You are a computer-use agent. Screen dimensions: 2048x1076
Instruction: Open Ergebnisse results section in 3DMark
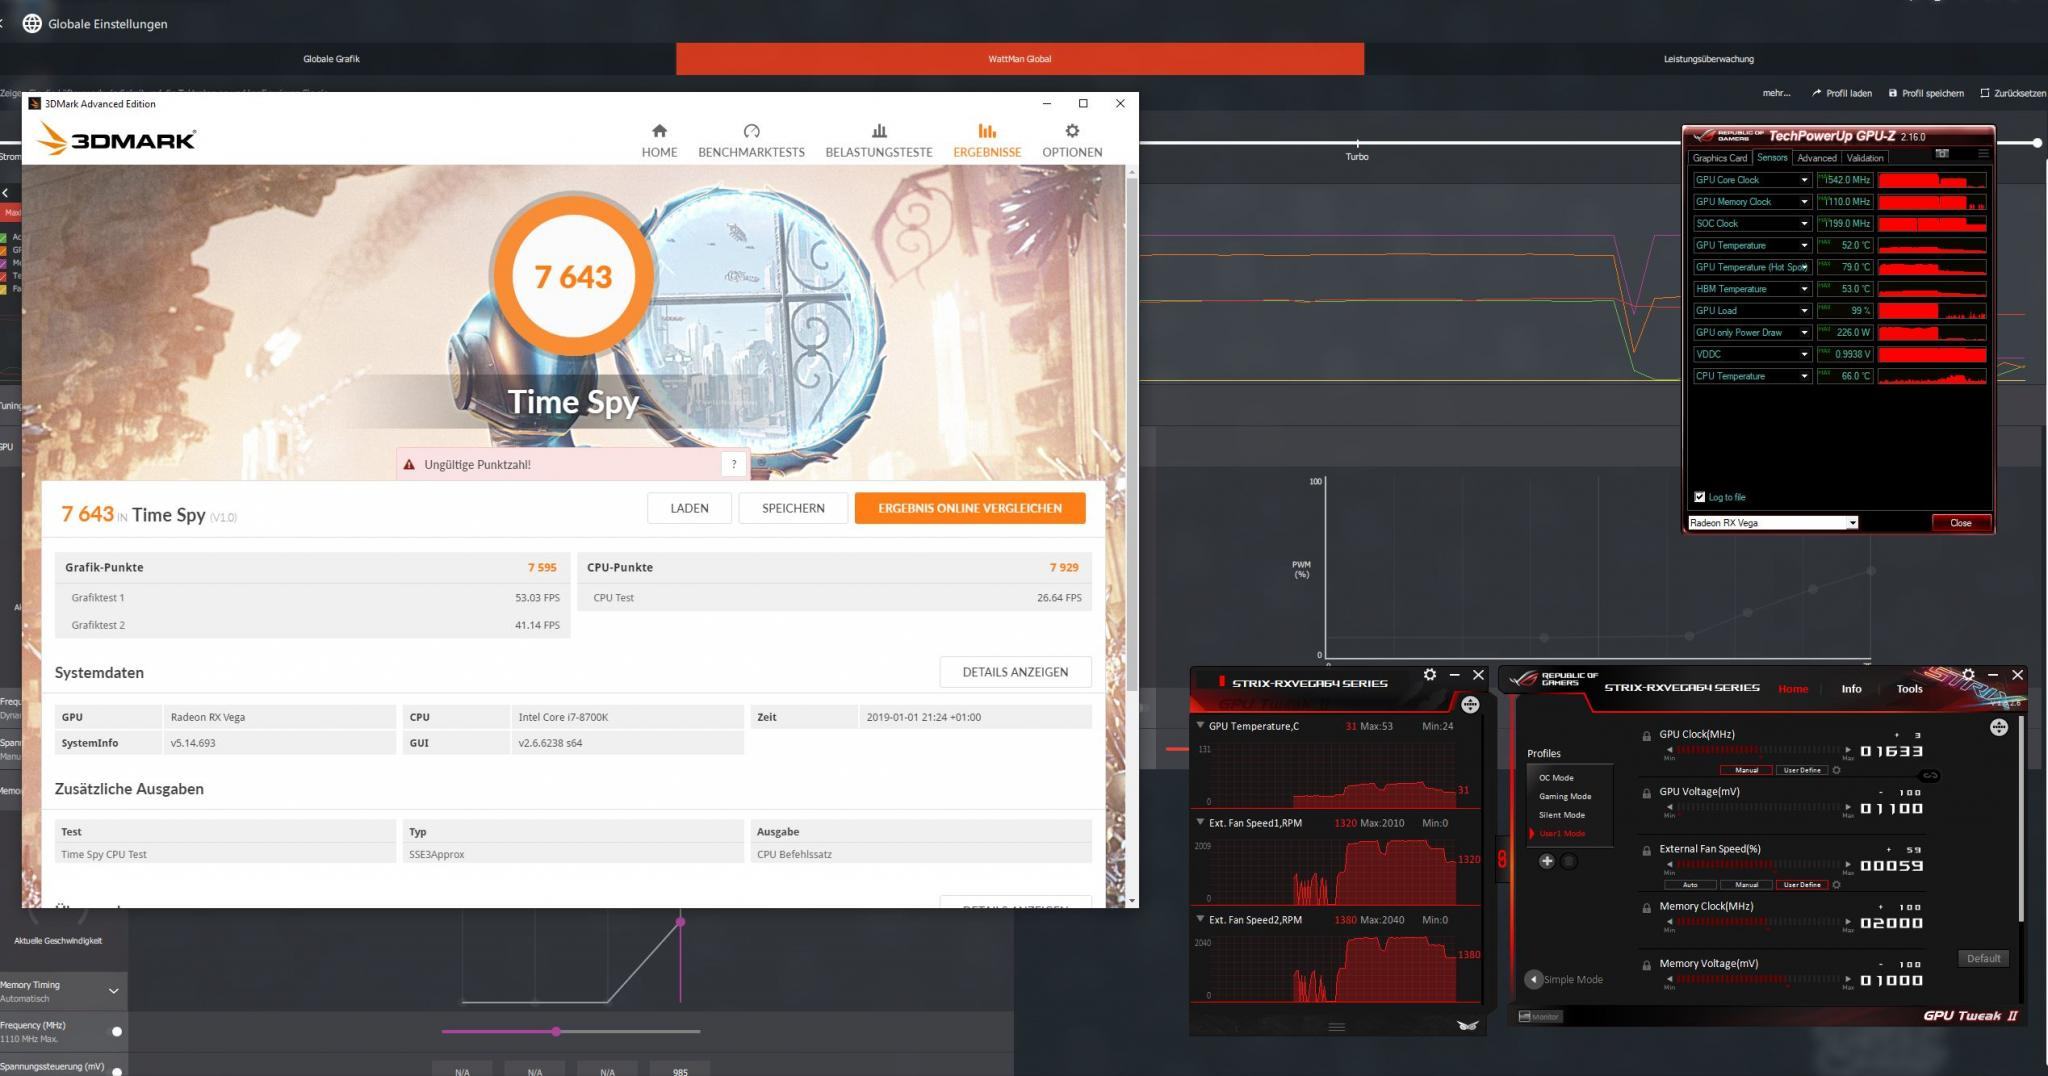(x=987, y=141)
